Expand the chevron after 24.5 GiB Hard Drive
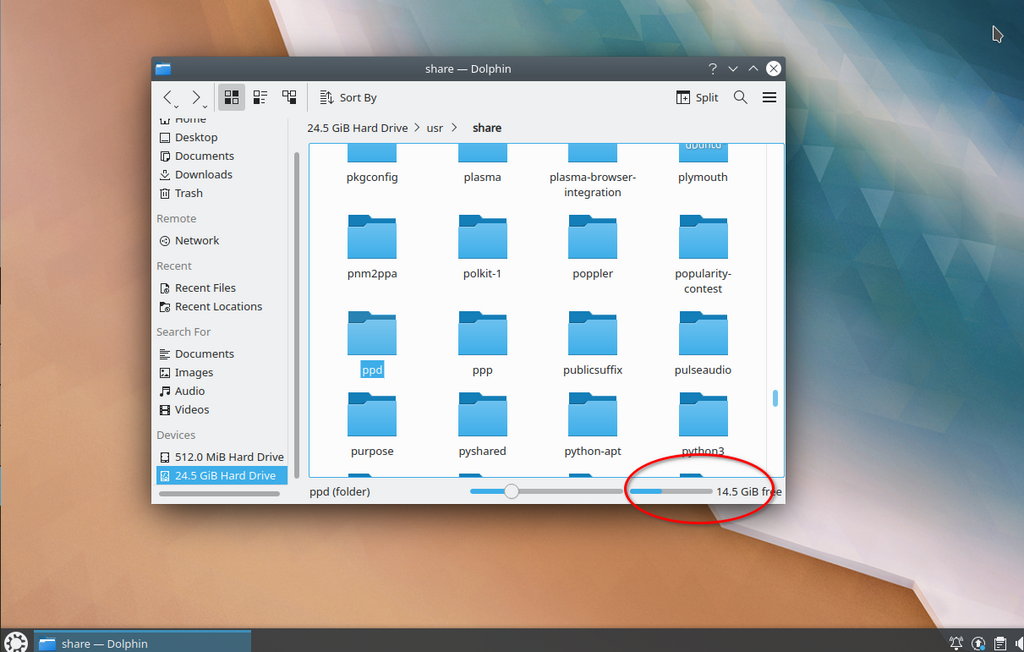This screenshot has height=652, width=1024. 417,128
